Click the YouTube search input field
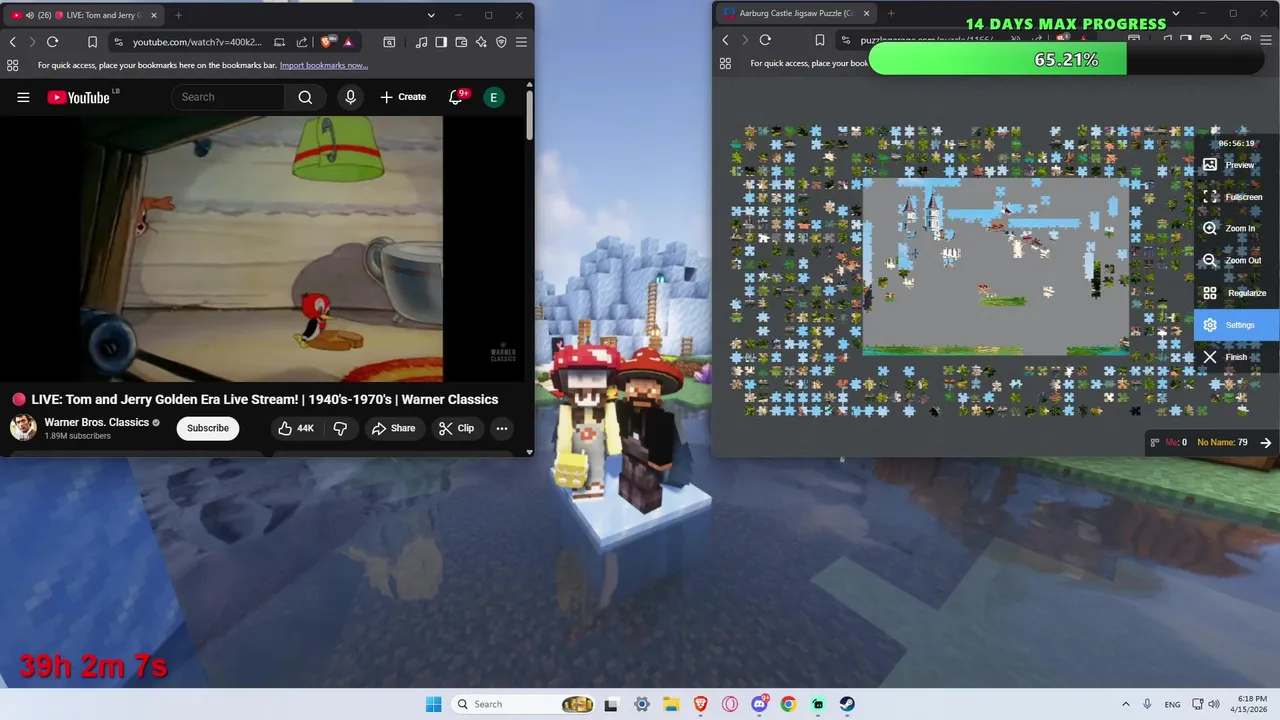1280x720 pixels. 228,97
